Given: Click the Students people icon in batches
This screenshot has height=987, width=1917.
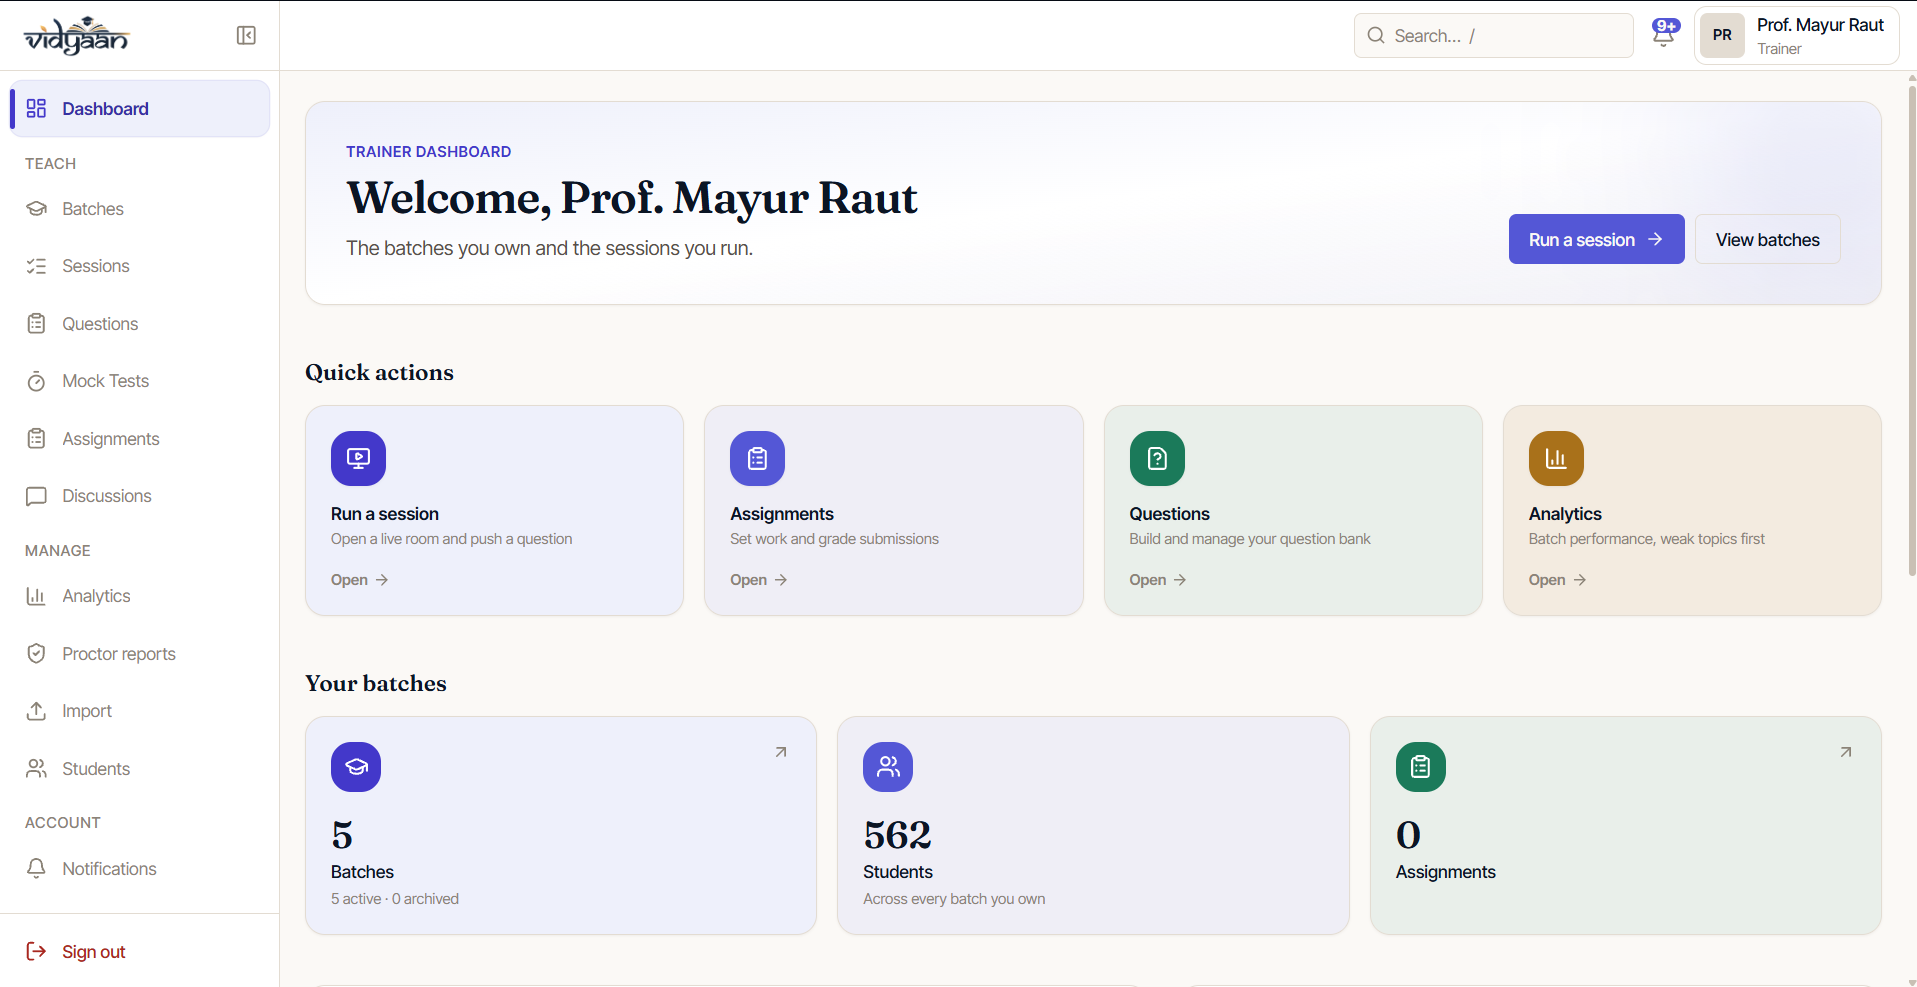Looking at the screenshot, I should coord(888,767).
